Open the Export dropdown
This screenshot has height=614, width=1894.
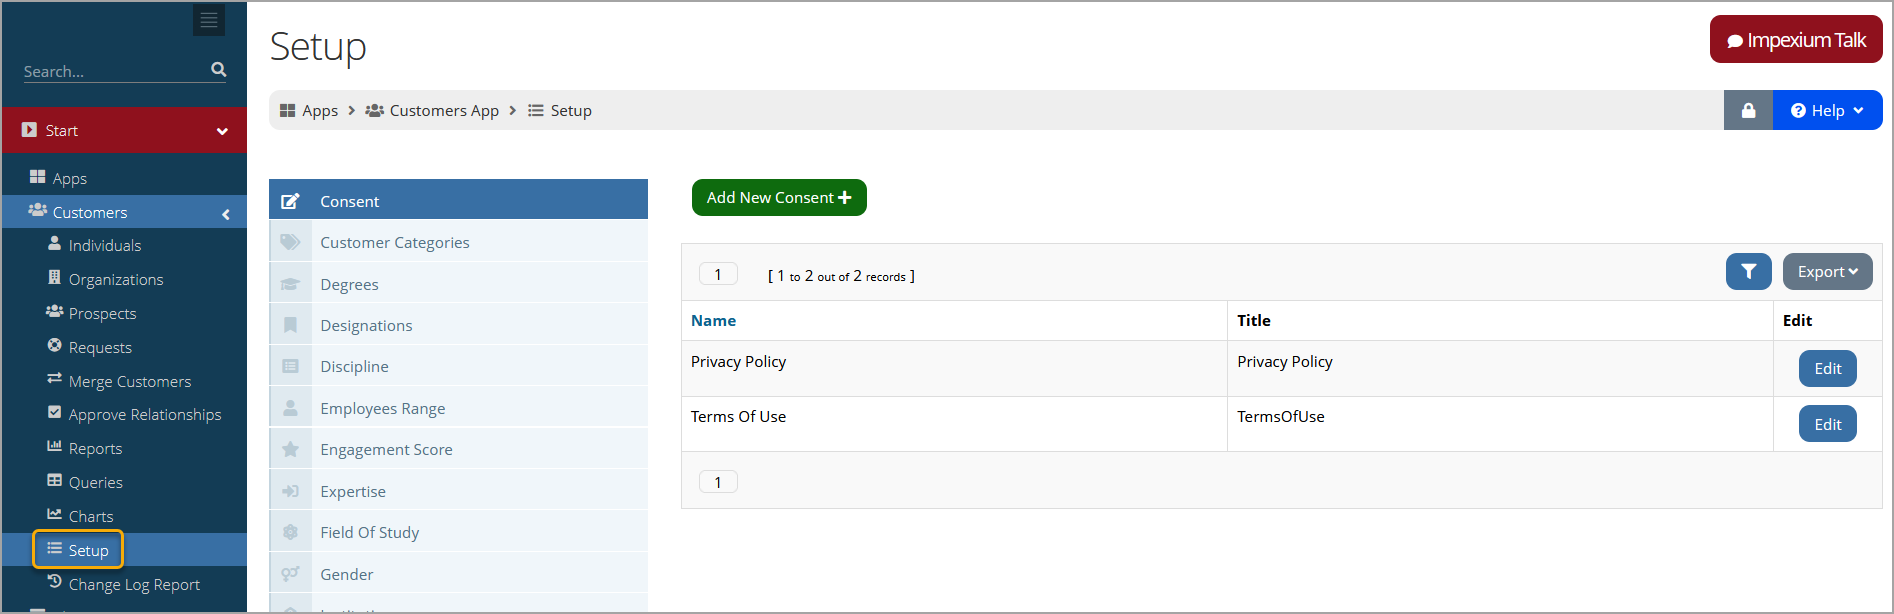[1827, 272]
